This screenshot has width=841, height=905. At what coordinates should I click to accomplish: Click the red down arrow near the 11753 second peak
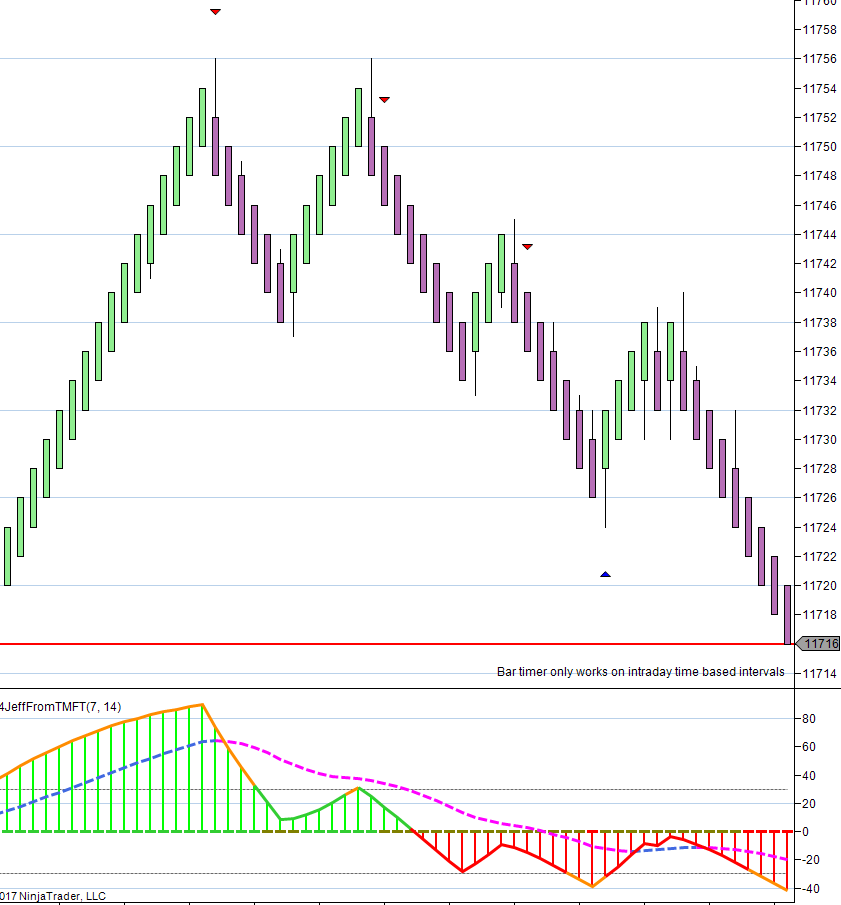pos(384,100)
